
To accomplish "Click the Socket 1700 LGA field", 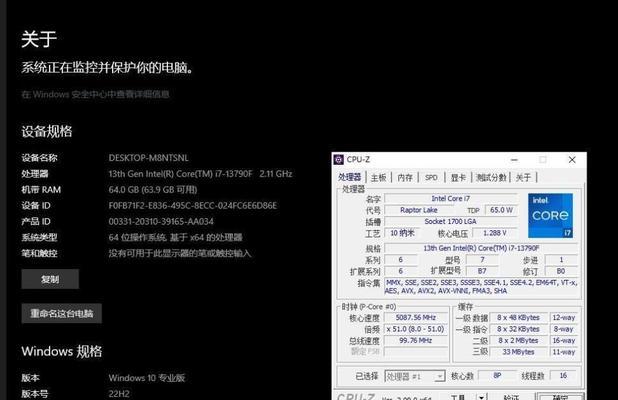I will click(x=450, y=221).
